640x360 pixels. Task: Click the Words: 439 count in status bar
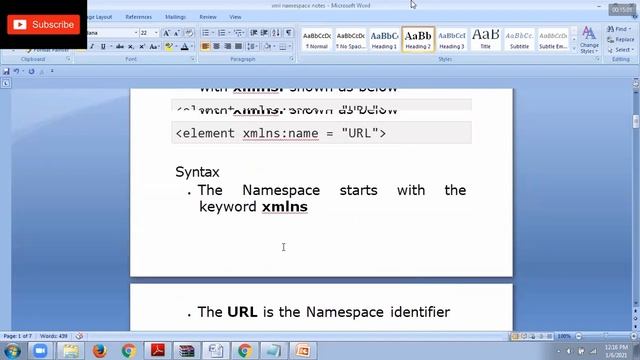53,336
